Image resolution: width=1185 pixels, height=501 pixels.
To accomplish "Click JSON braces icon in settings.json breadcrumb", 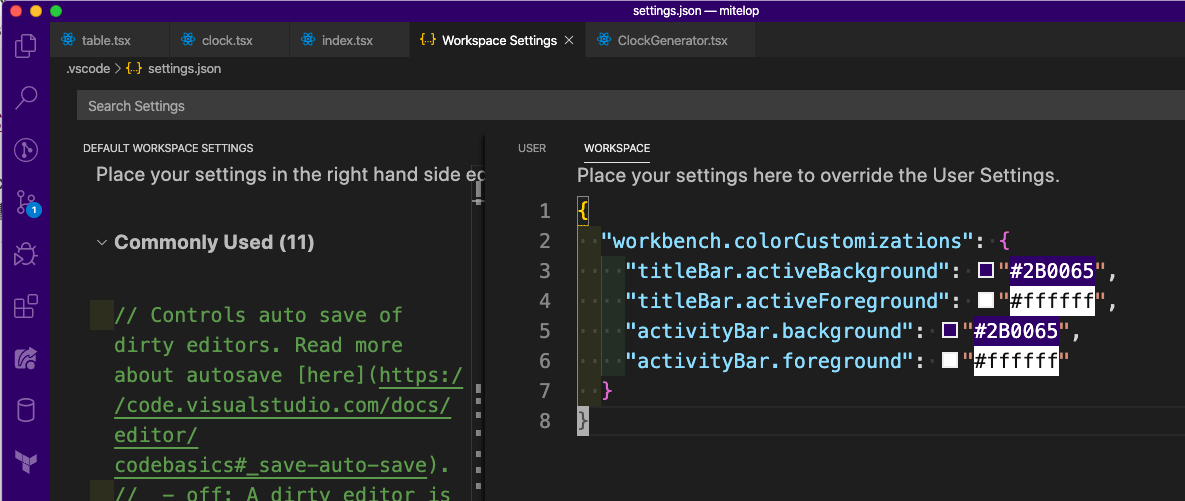I will [x=134, y=69].
